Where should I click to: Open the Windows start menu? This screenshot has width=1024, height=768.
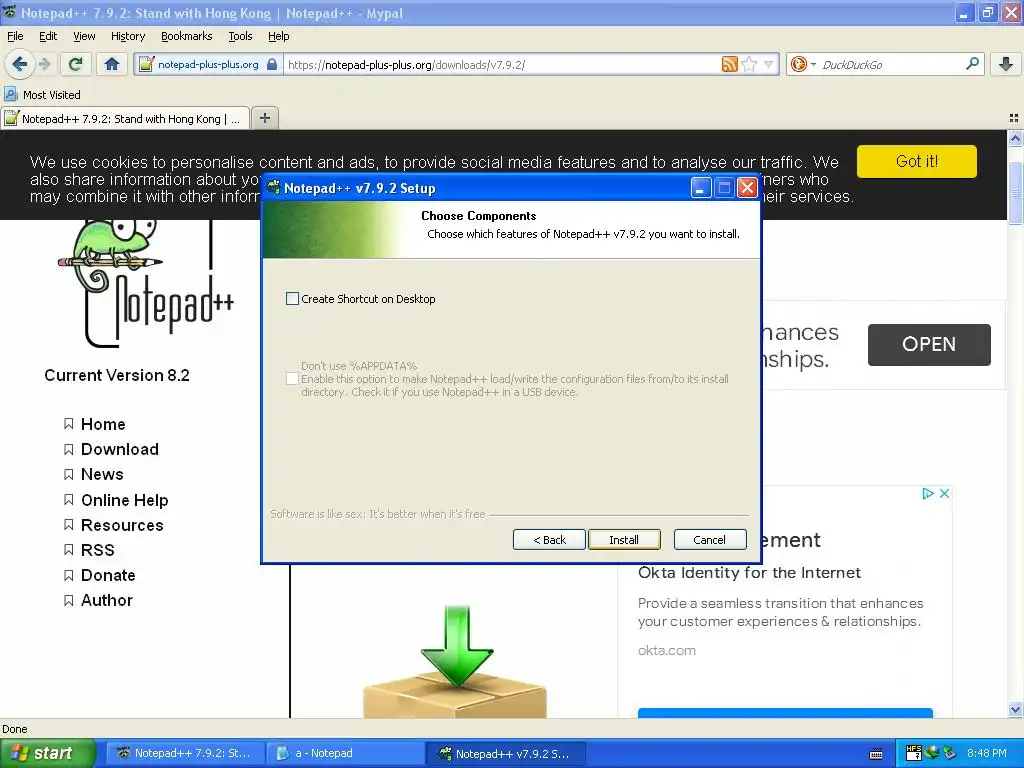click(x=46, y=753)
